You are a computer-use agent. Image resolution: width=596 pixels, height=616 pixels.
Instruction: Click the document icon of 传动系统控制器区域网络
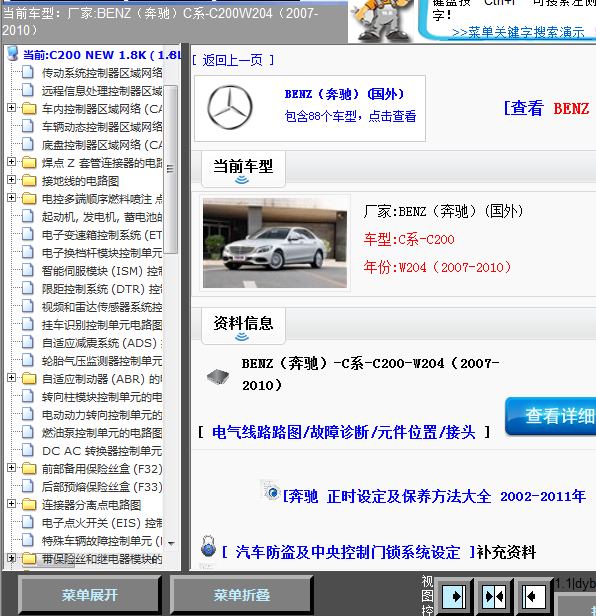pyautogui.click(x=28, y=72)
